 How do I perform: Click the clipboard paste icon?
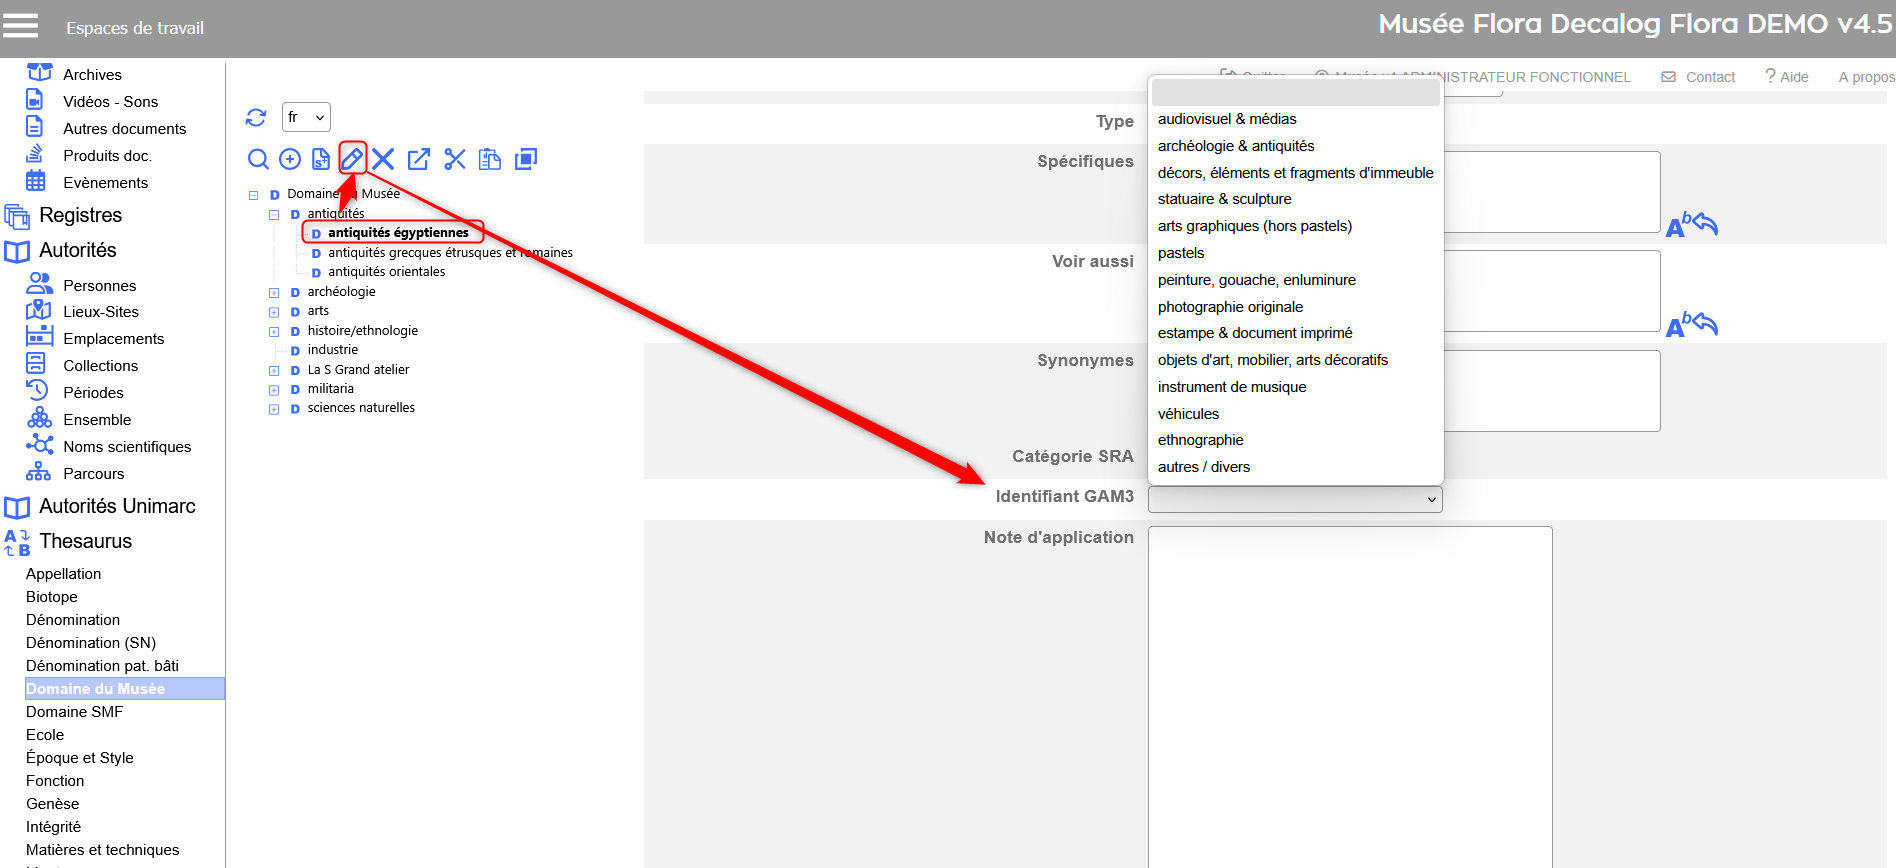[490, 159]
